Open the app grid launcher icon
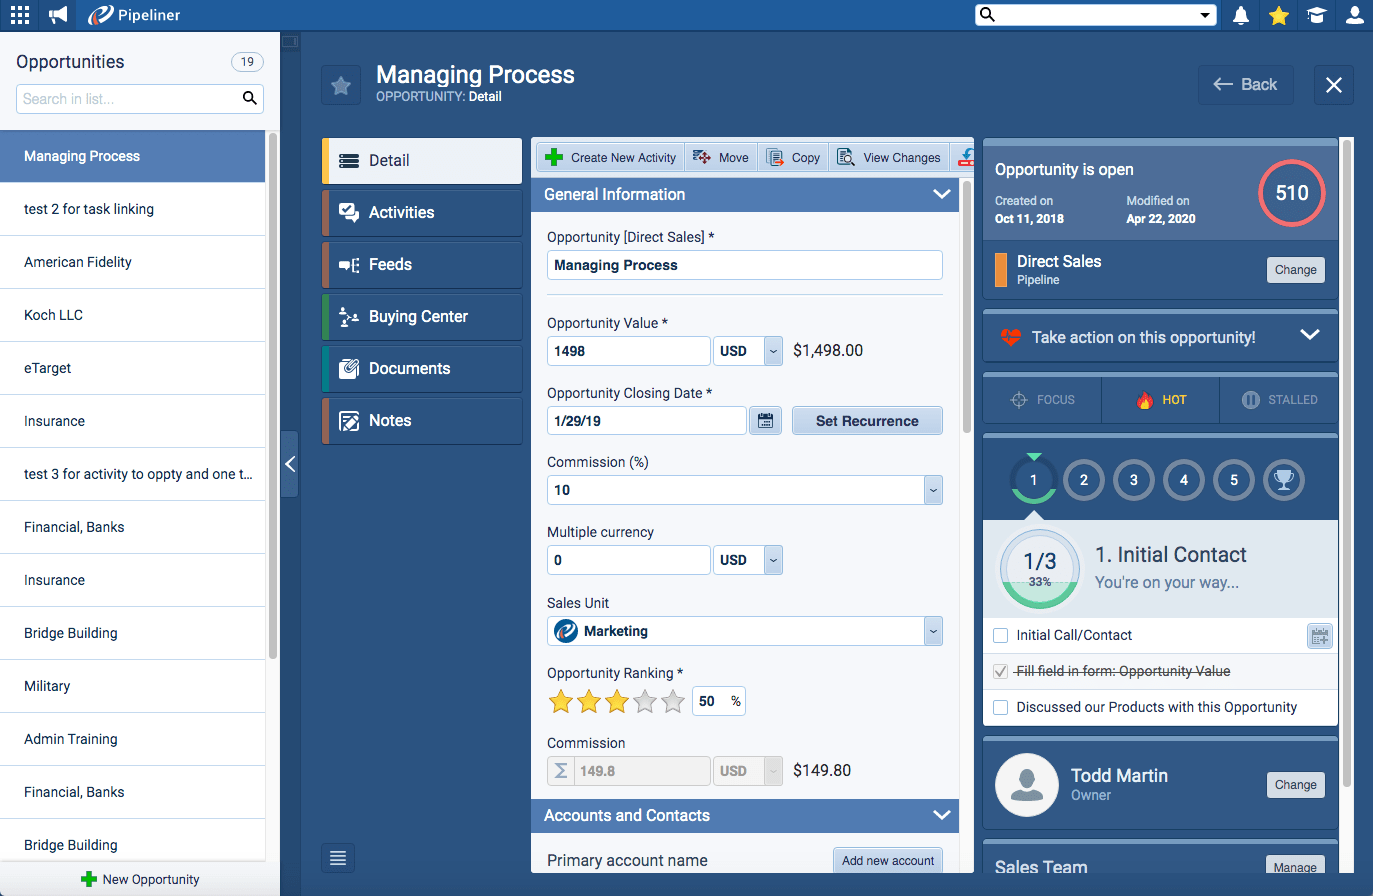This screenshot has width=1373, height=896. click(20, 15)
